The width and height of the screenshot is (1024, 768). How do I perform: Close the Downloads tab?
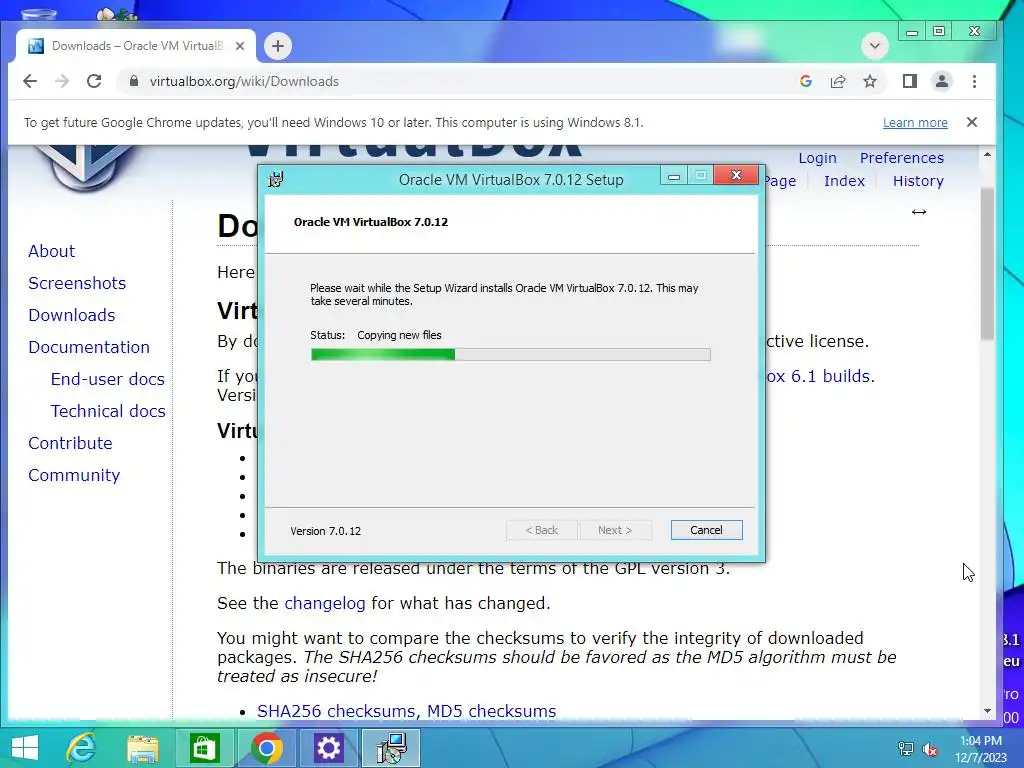[x=240, y=46]
